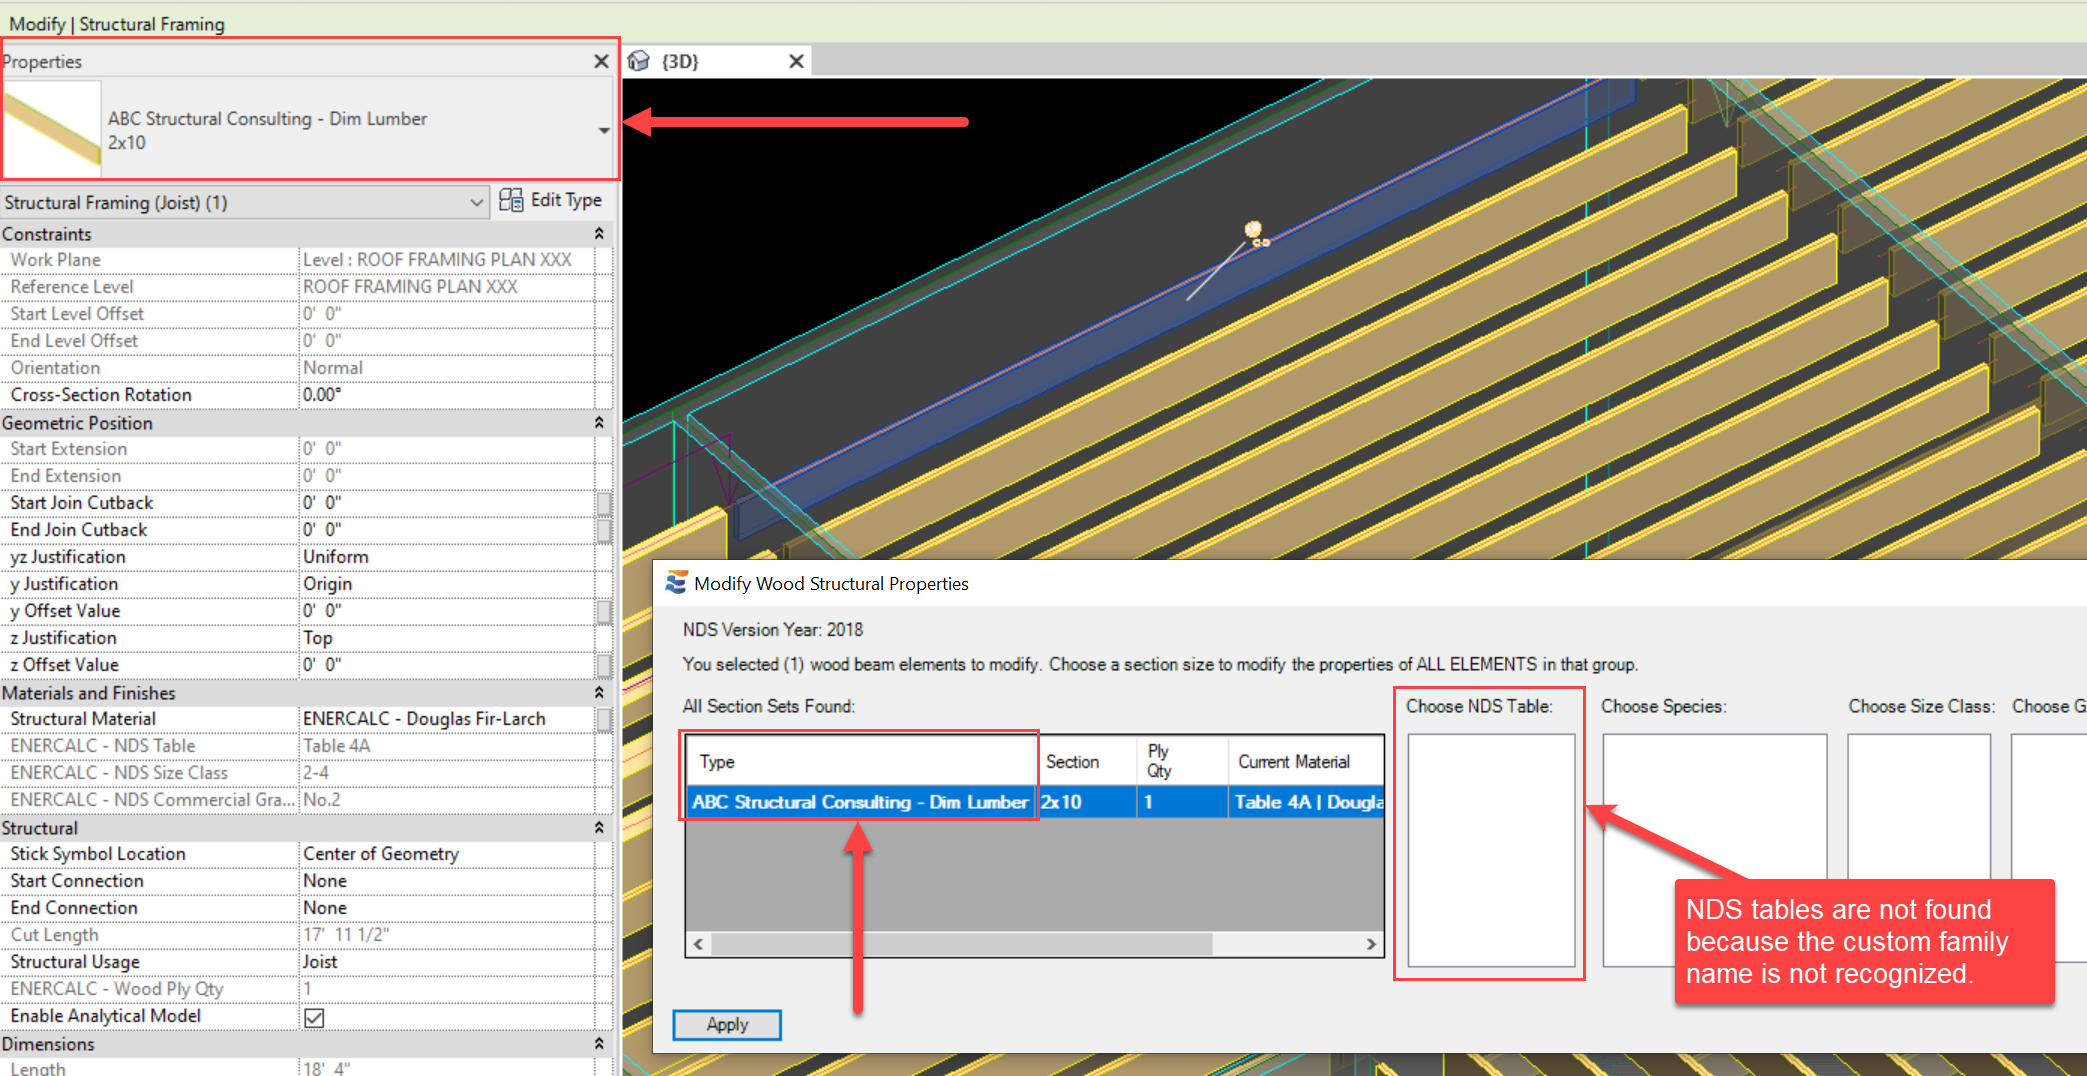Collapse the Constraints section

[x=599, y=233]
